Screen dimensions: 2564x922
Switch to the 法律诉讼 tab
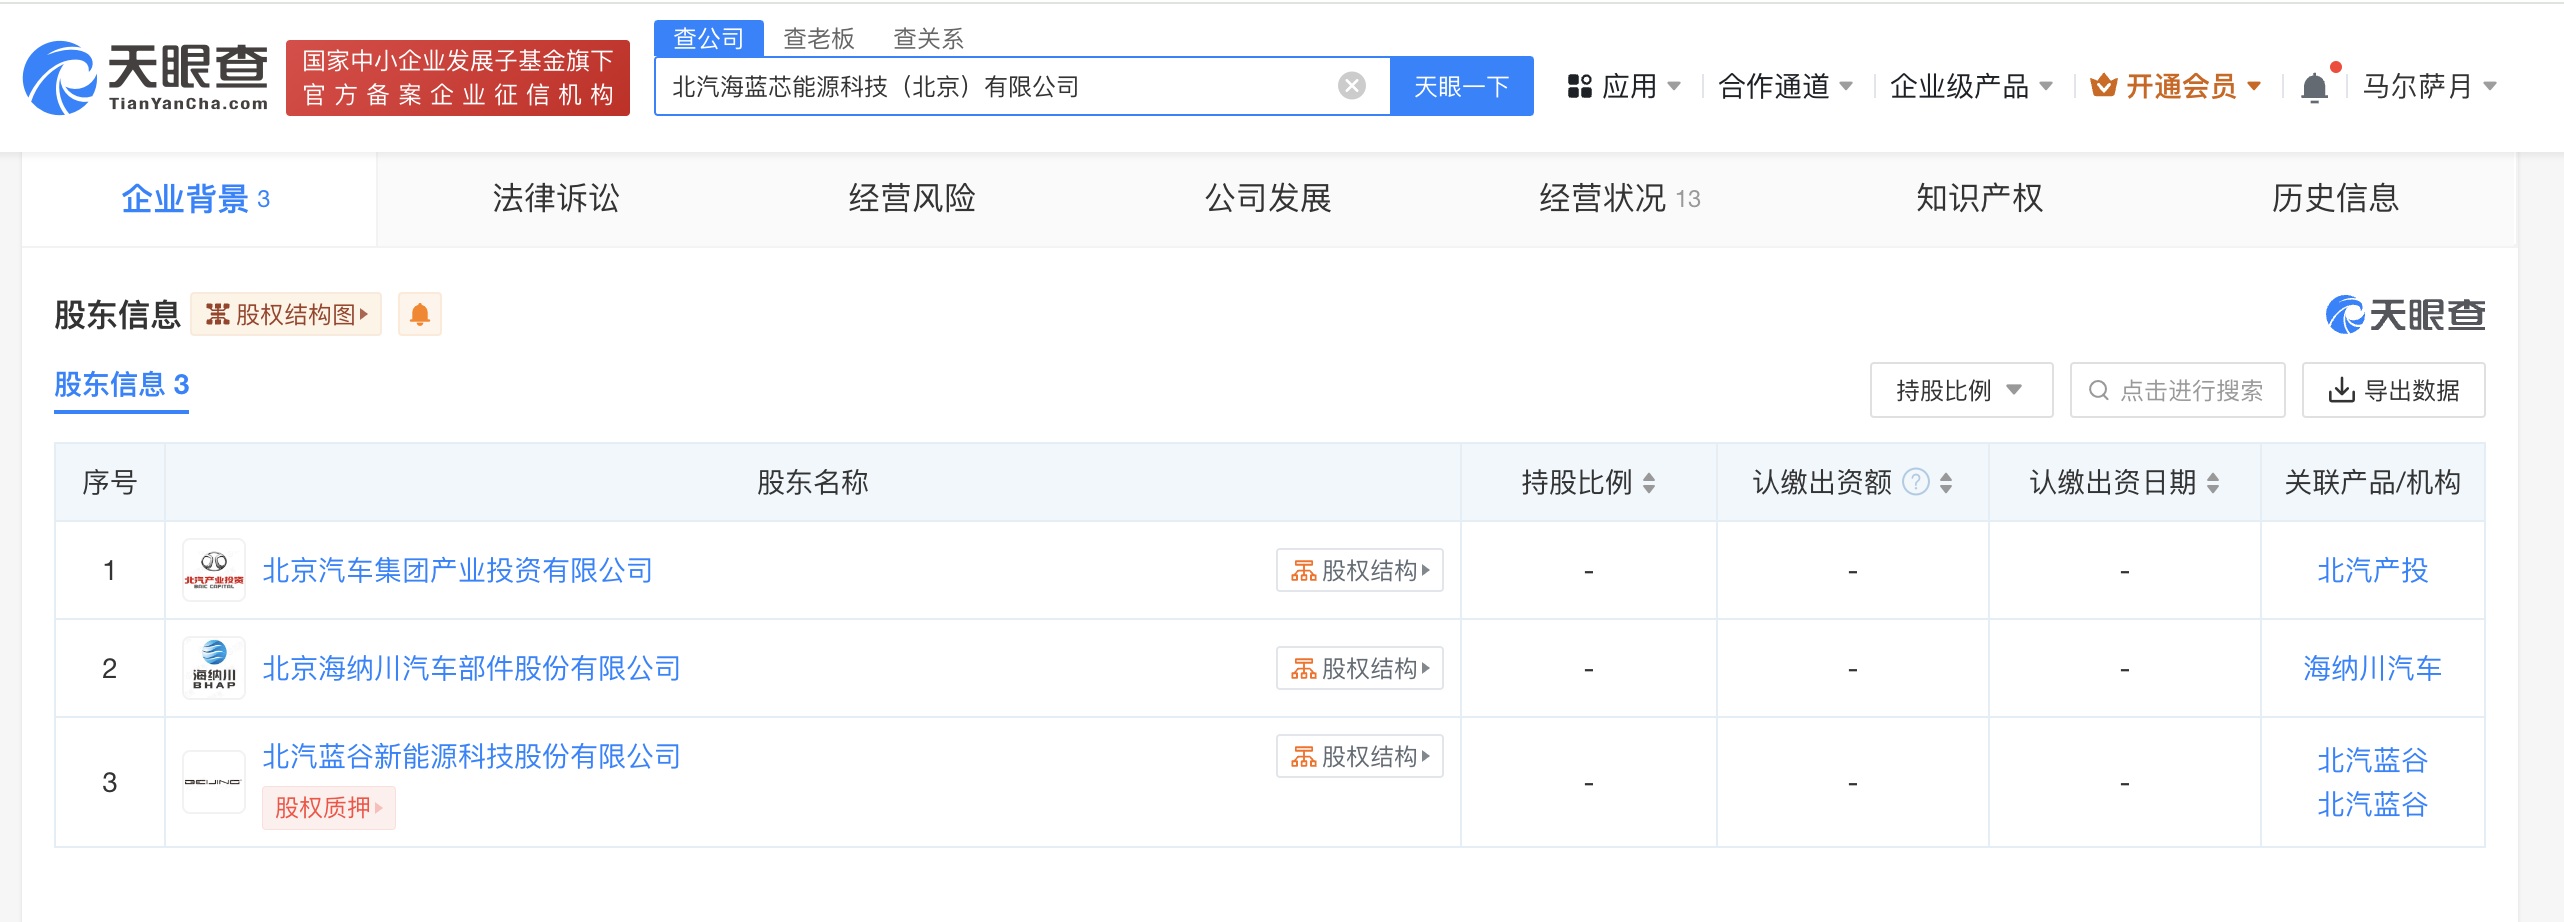coord(555,199)
